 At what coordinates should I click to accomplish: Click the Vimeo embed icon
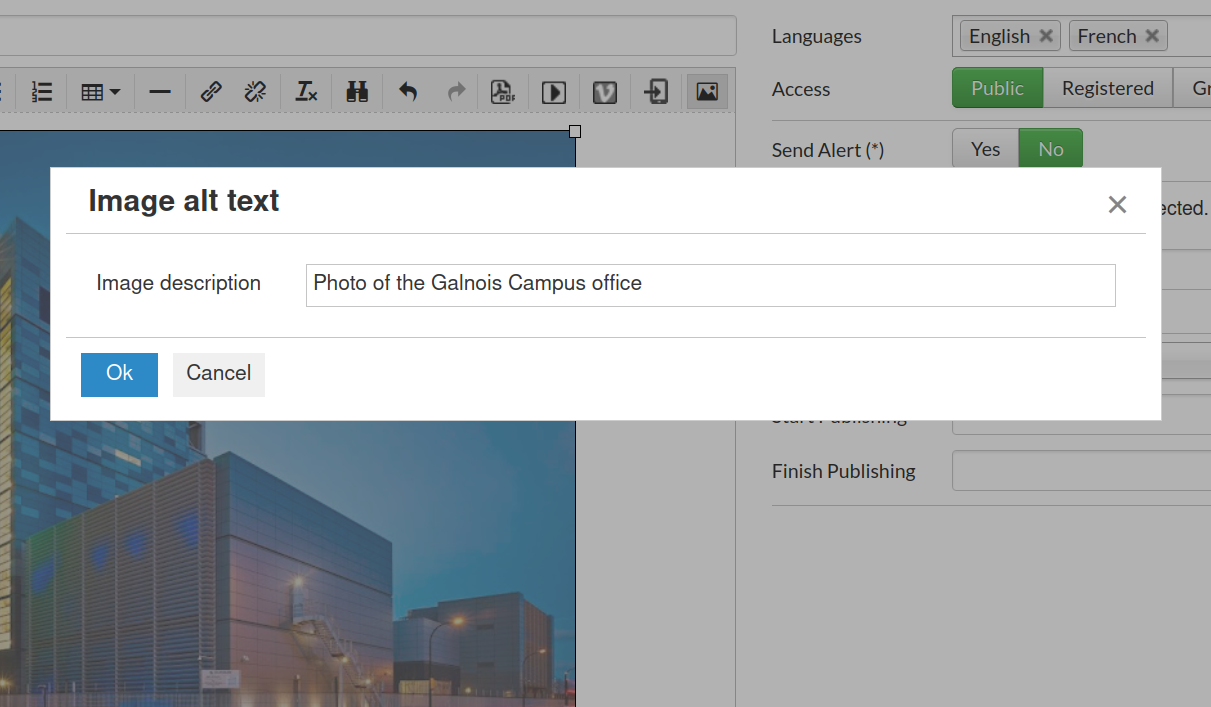click(604, 92)
